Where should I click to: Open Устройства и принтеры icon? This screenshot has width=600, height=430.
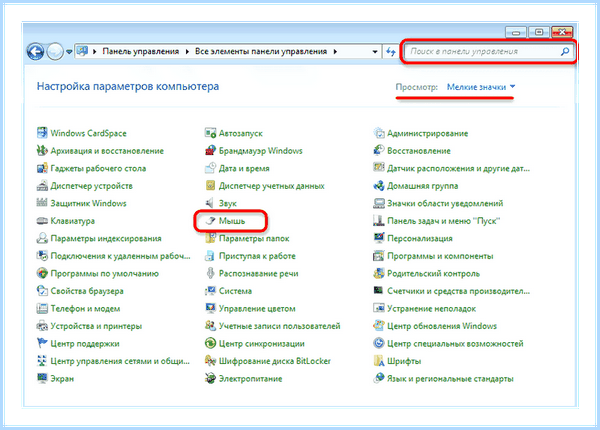42,326
